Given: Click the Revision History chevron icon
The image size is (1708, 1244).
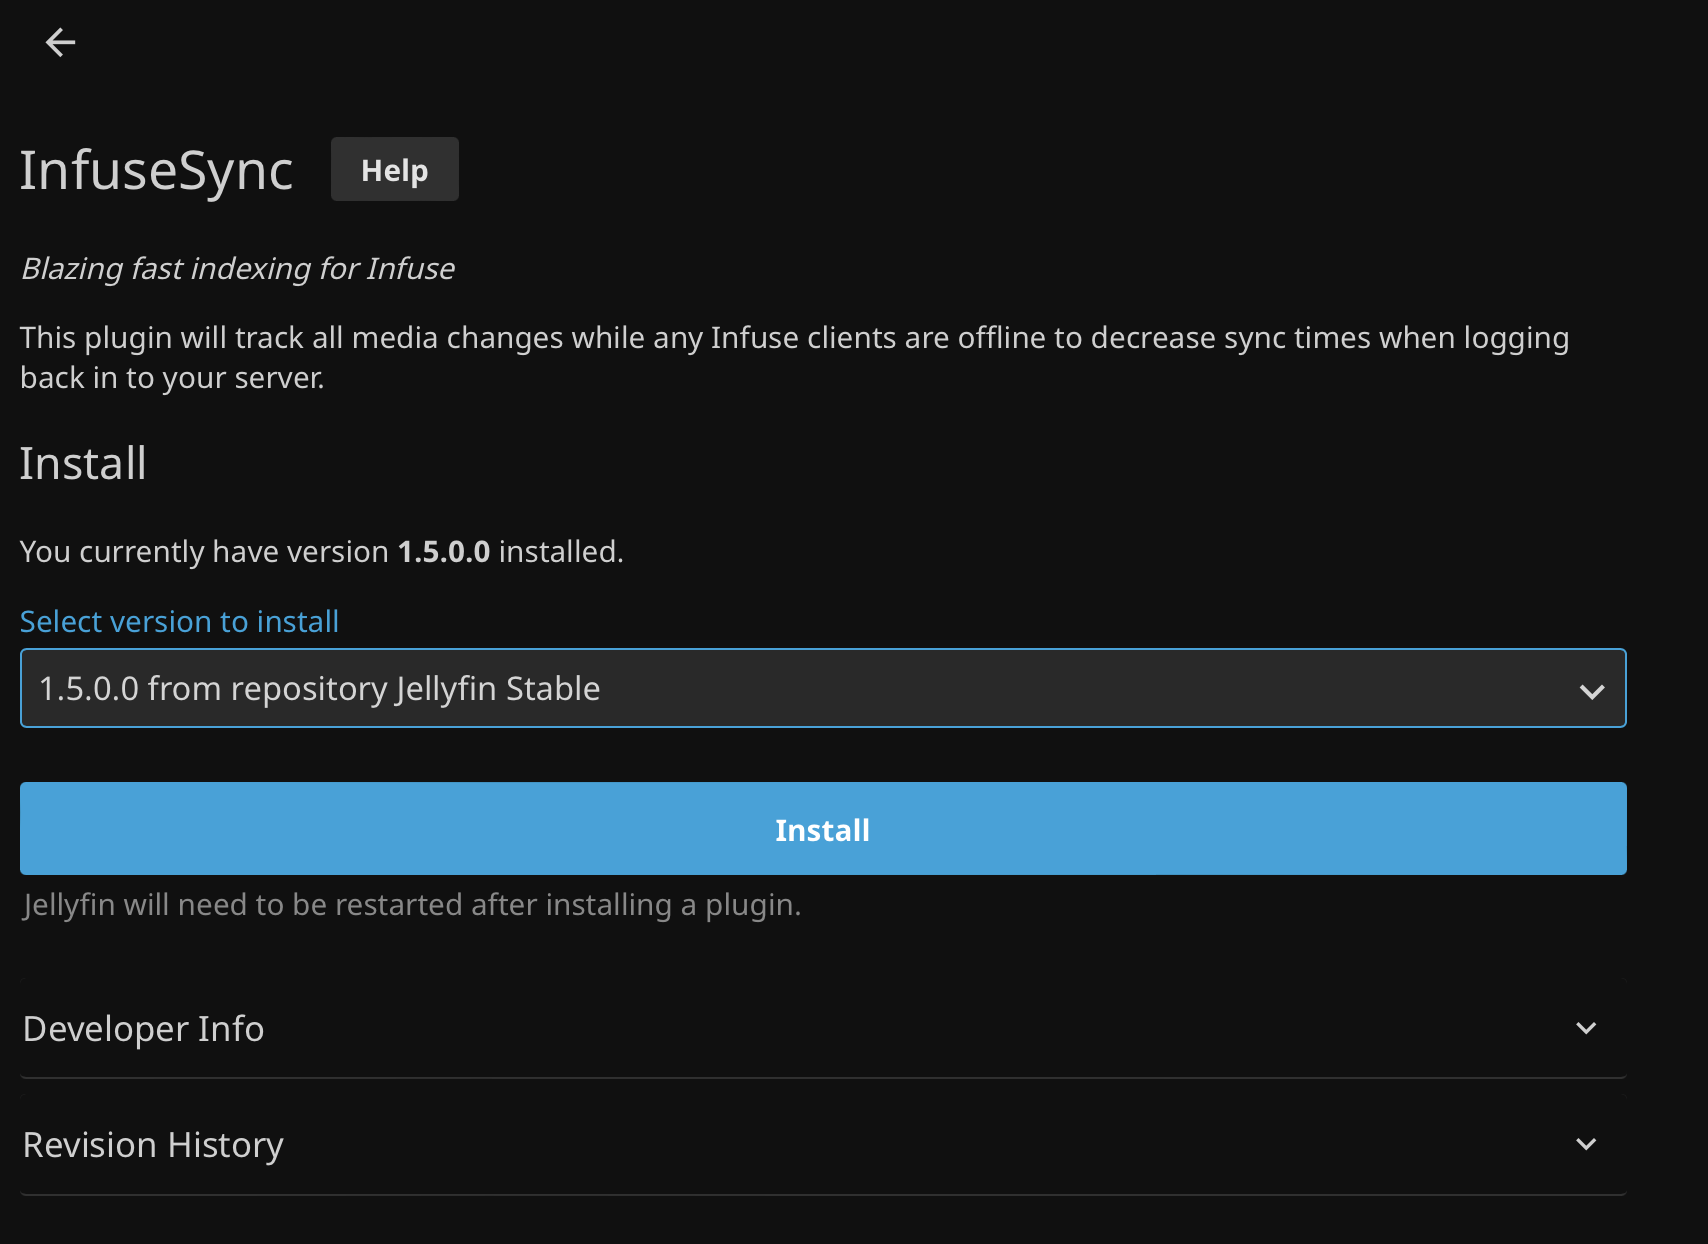Looking at the screenshot, I should click(1585, 1143).
